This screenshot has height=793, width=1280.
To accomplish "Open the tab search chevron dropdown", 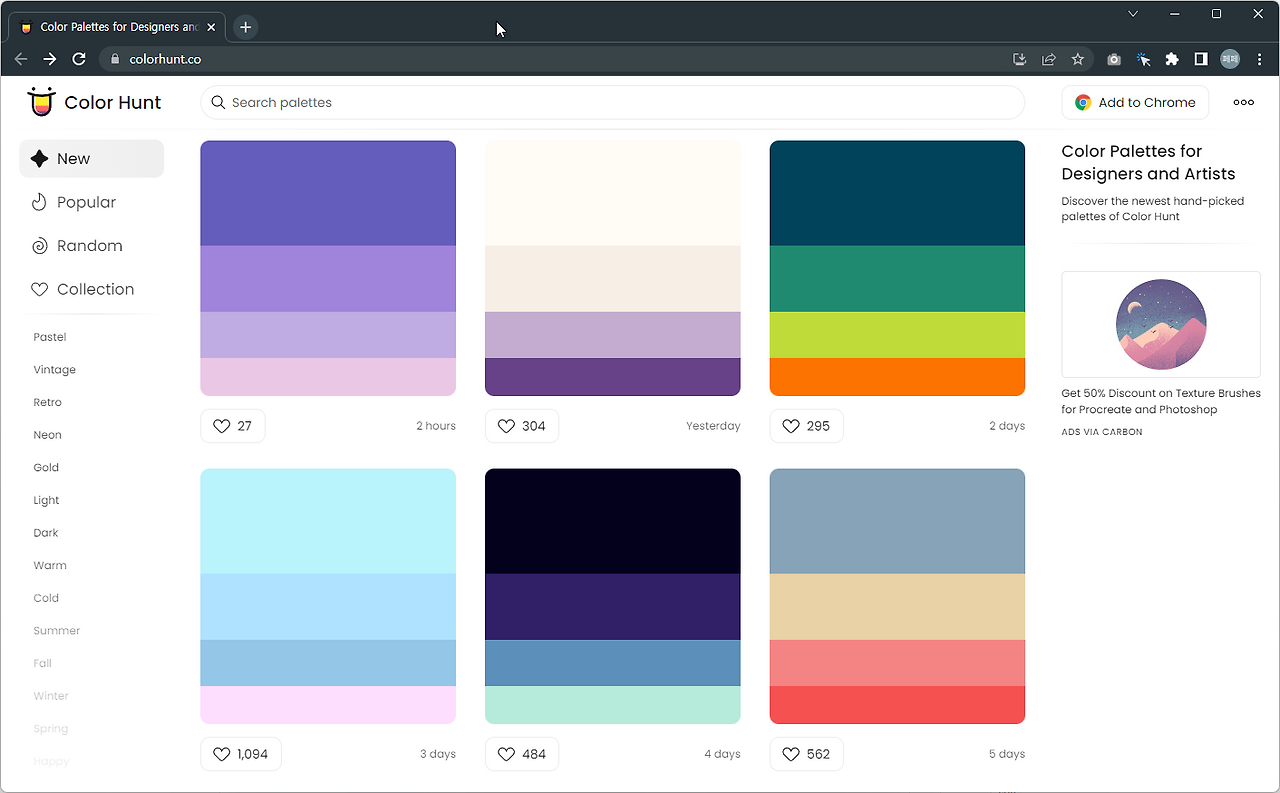I will [x=1133, y=14].
